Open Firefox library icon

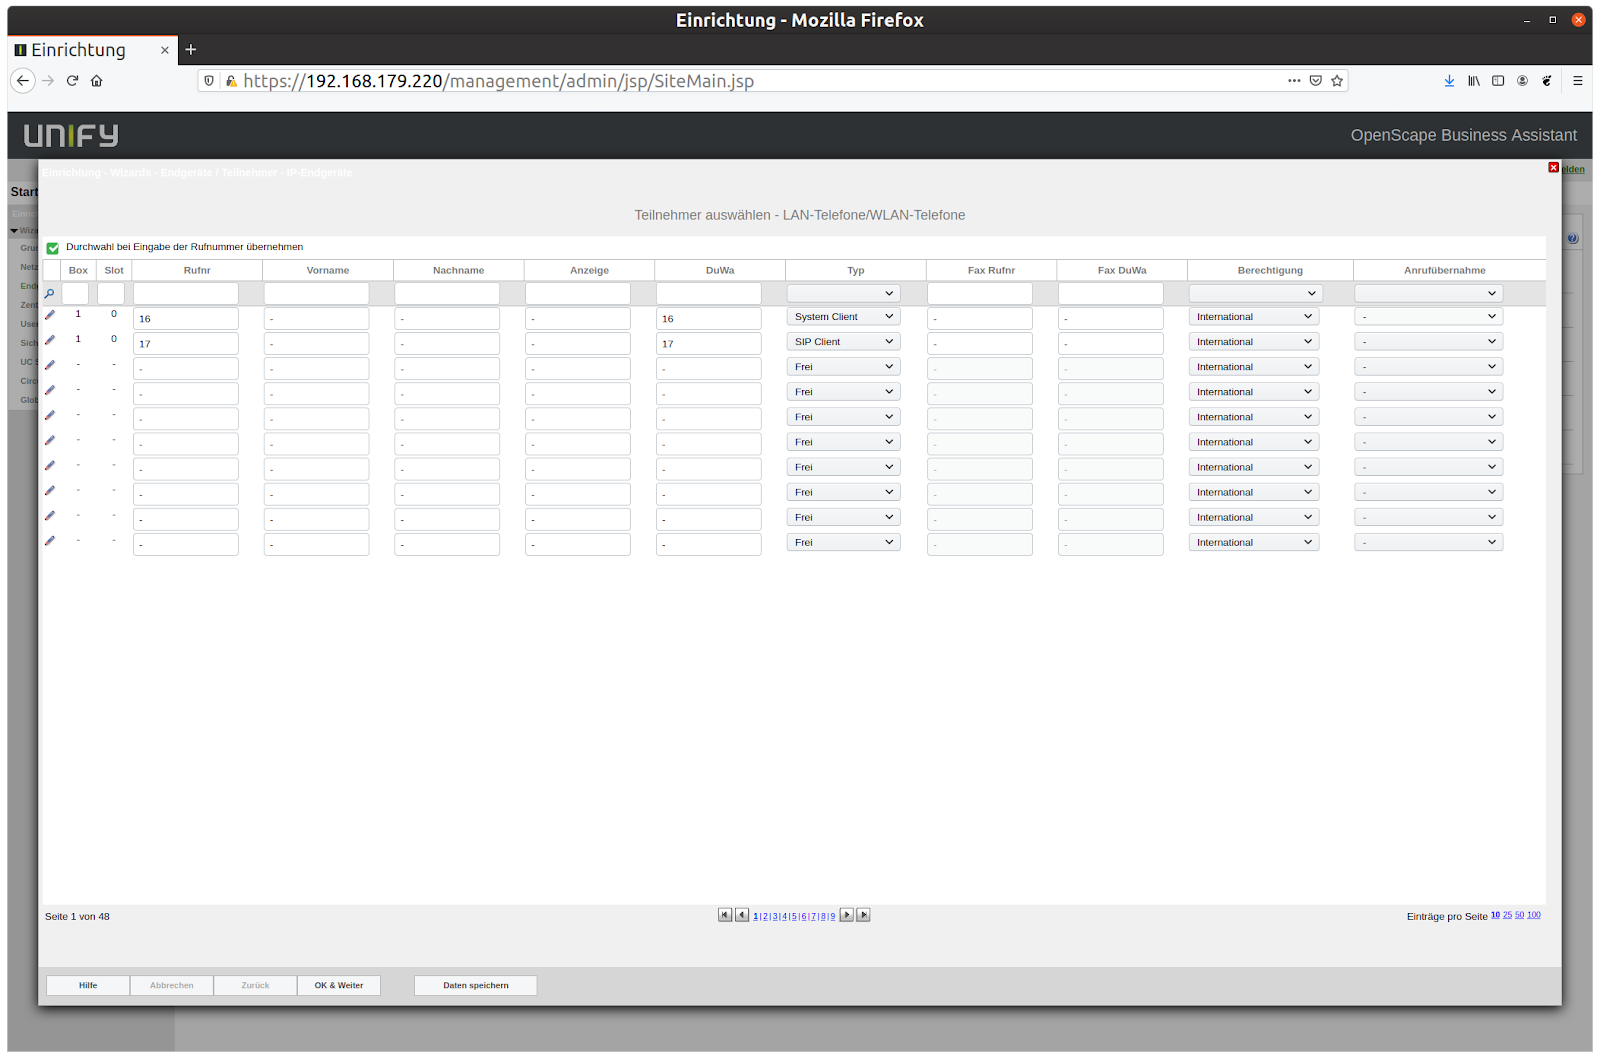click(1474, 81)
